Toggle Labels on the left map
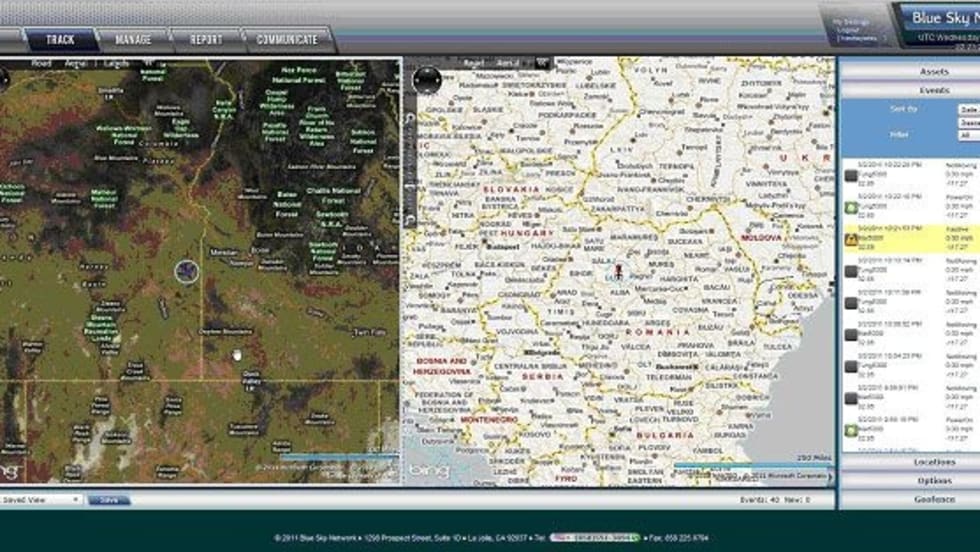980x552 pixels. pyautogui.click(x=116, y=63)
